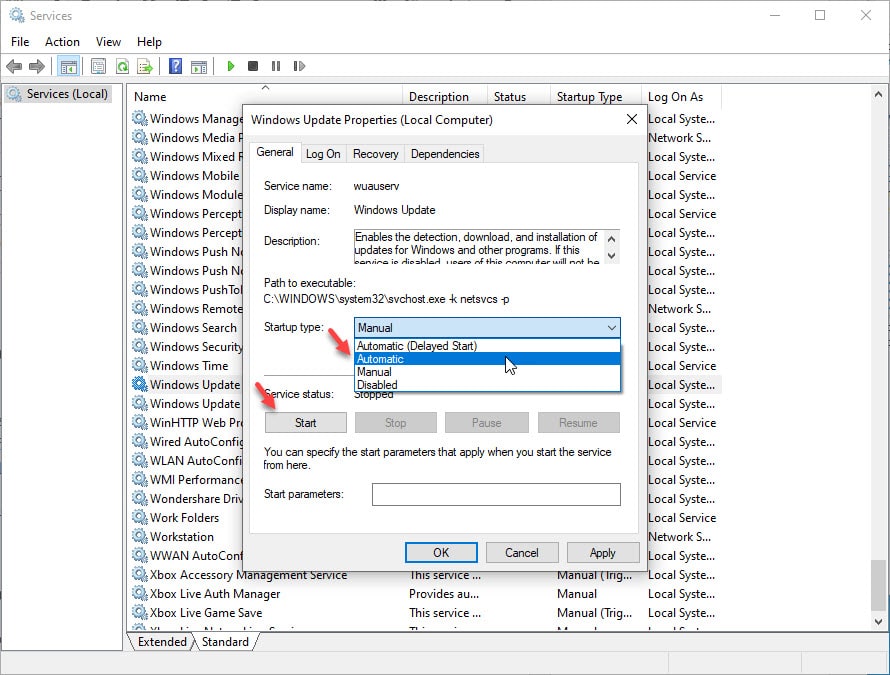
Task: Click the Show/Hide Action Pane icon
Action: (199, 66)
